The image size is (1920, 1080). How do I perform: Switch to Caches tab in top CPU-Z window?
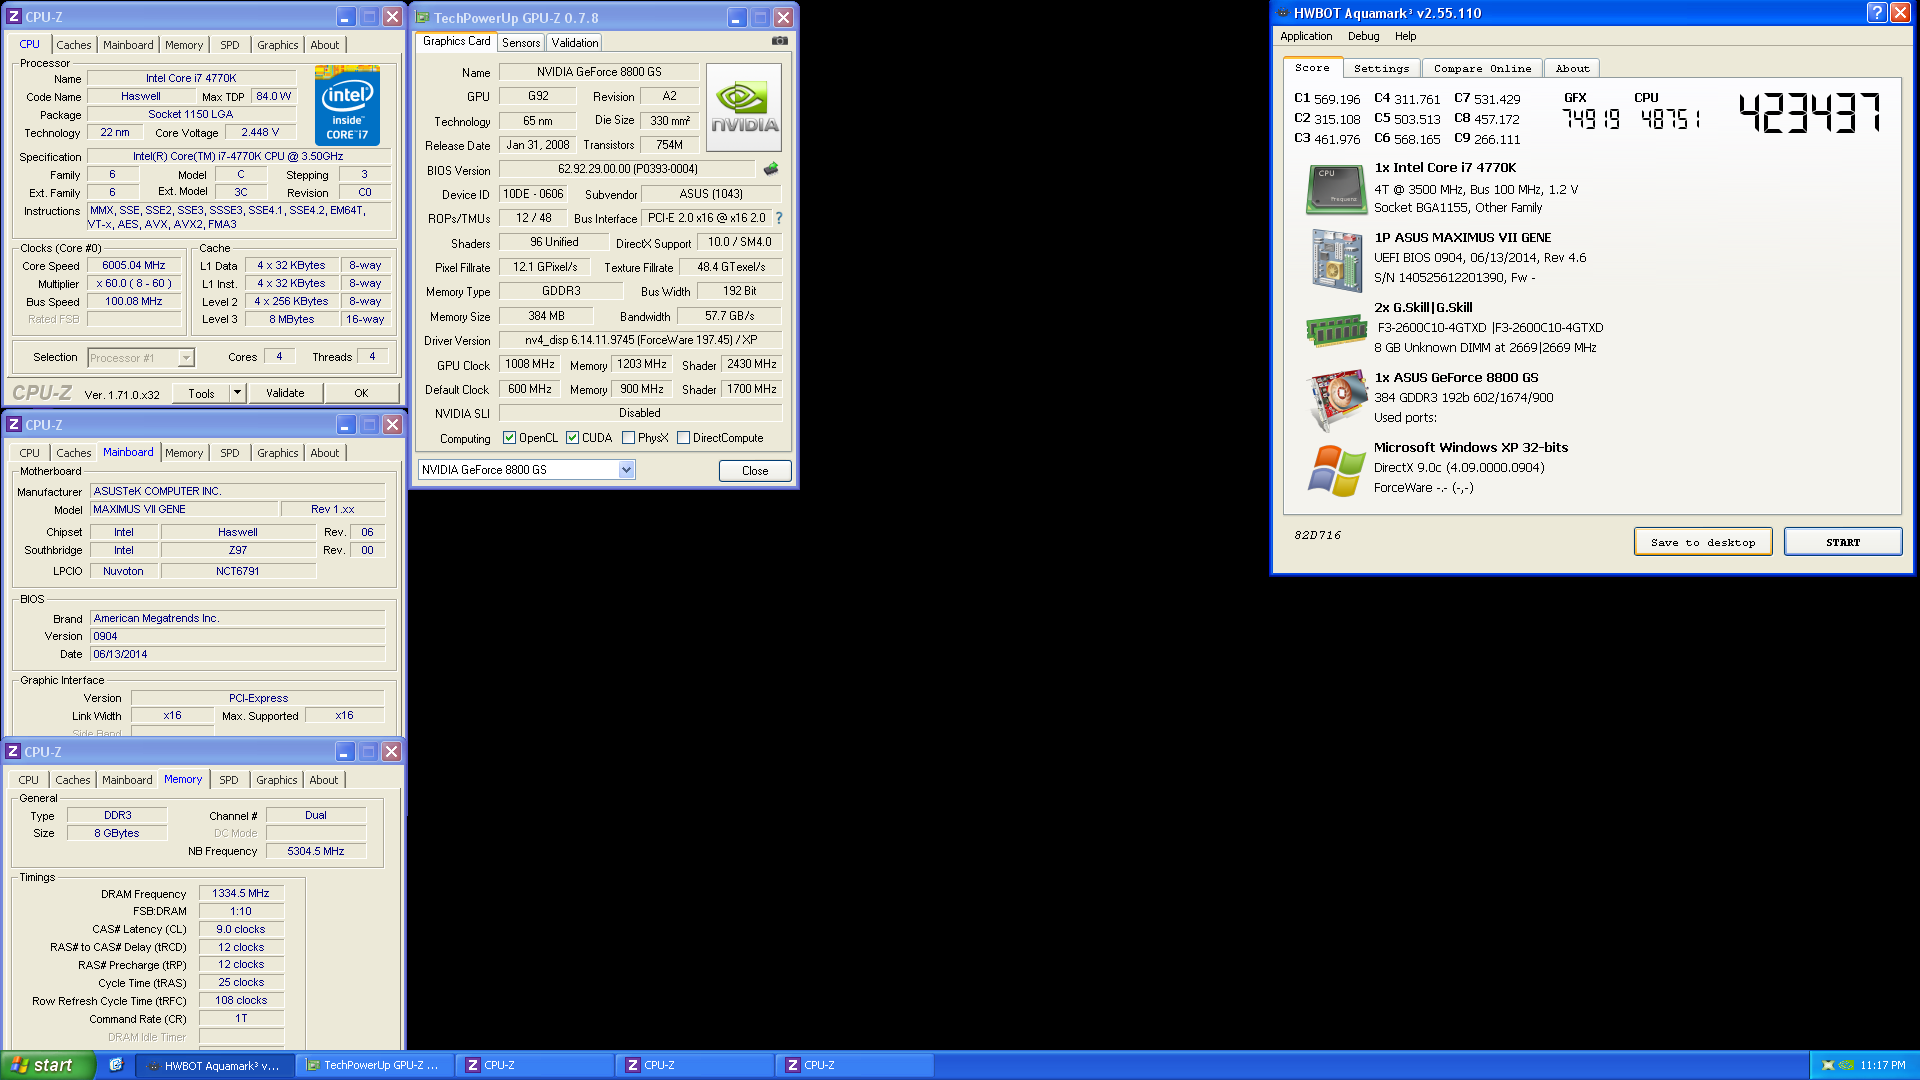coord(74,45)
